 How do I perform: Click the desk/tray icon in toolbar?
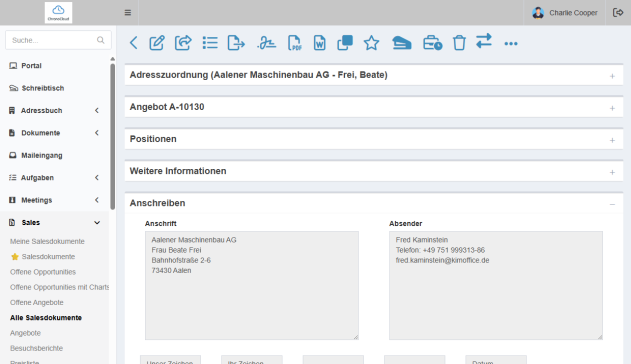[x=402, y=43]
